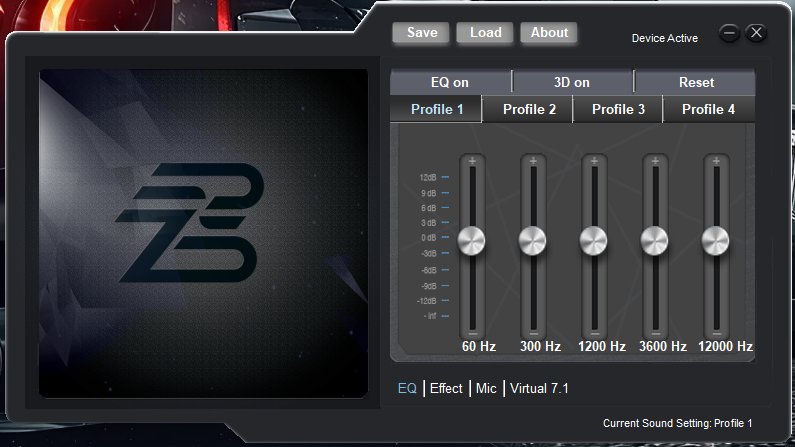Toggle the 3D on switch

click(x=572, y=82)
